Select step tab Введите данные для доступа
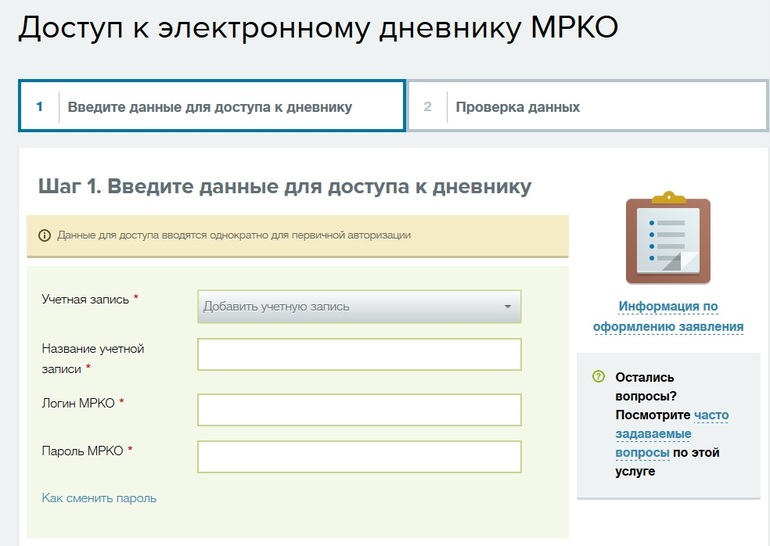The width and height of the screenshot is (770, 546). click(210, 106)
